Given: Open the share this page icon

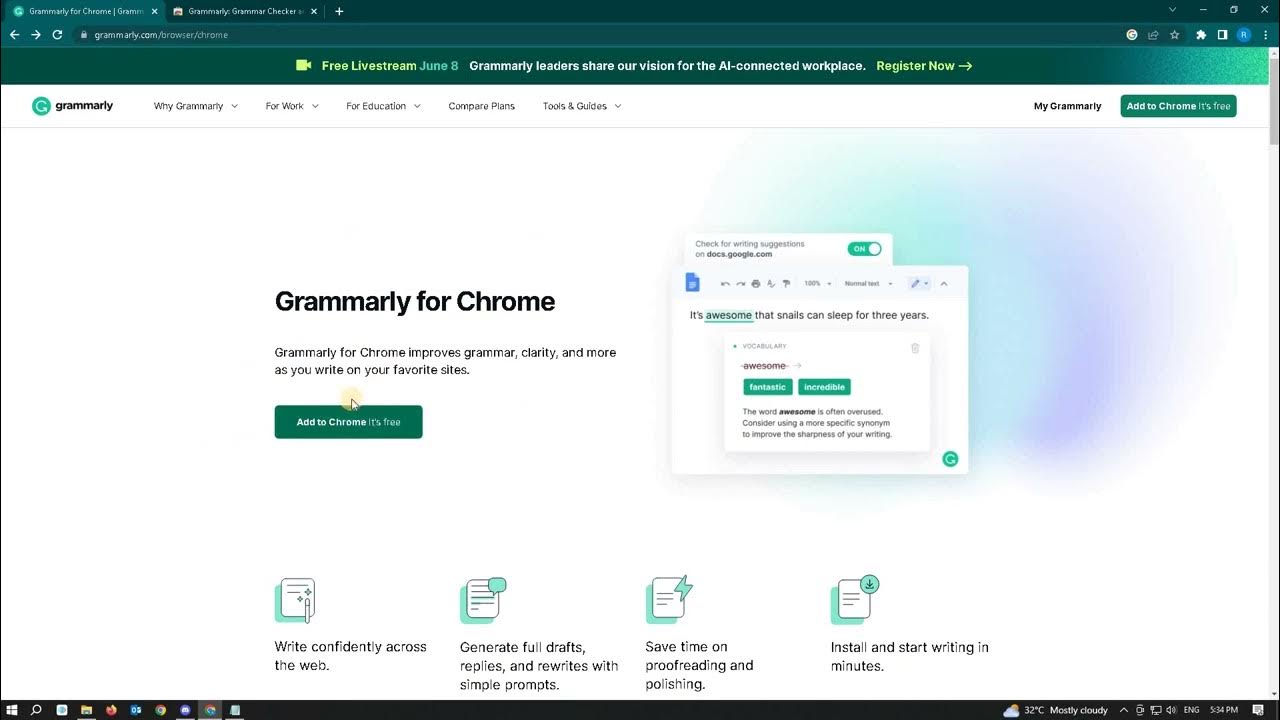Looking at the screenshot, I should coord(1153,34).
